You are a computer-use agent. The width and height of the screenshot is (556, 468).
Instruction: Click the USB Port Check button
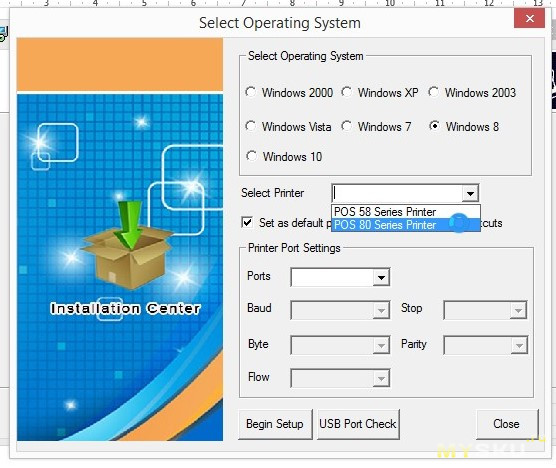[x=358, y=424]
